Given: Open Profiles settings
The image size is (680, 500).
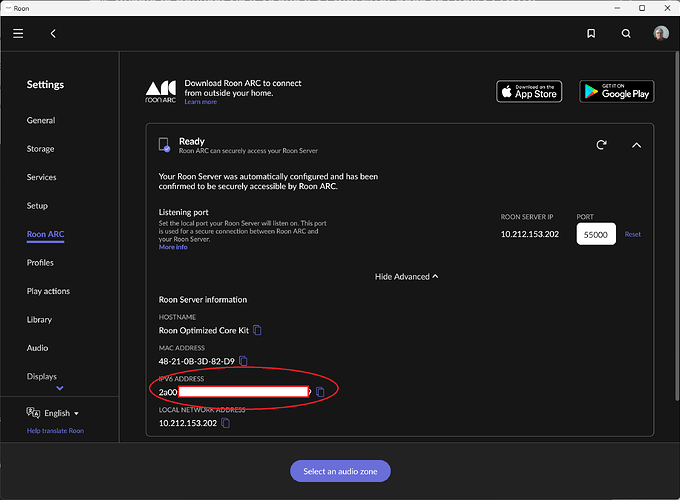Looking at the screenshot, I should point(40,263).
